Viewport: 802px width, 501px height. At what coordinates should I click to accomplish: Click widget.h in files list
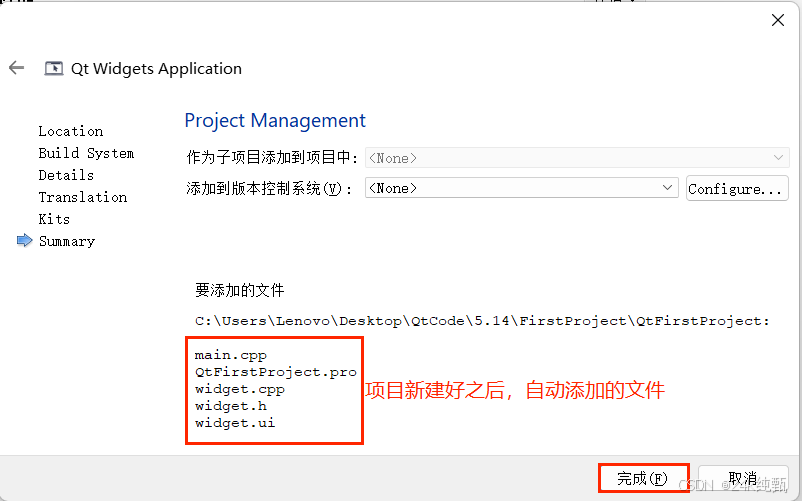click(231, 406)
